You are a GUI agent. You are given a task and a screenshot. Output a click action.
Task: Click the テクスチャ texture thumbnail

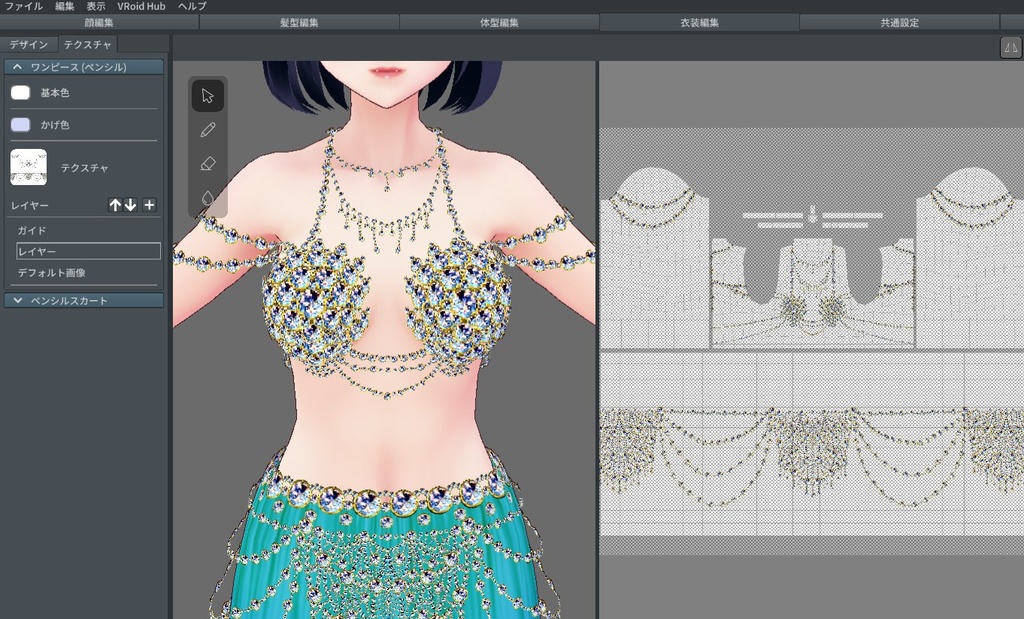[28, 168]
